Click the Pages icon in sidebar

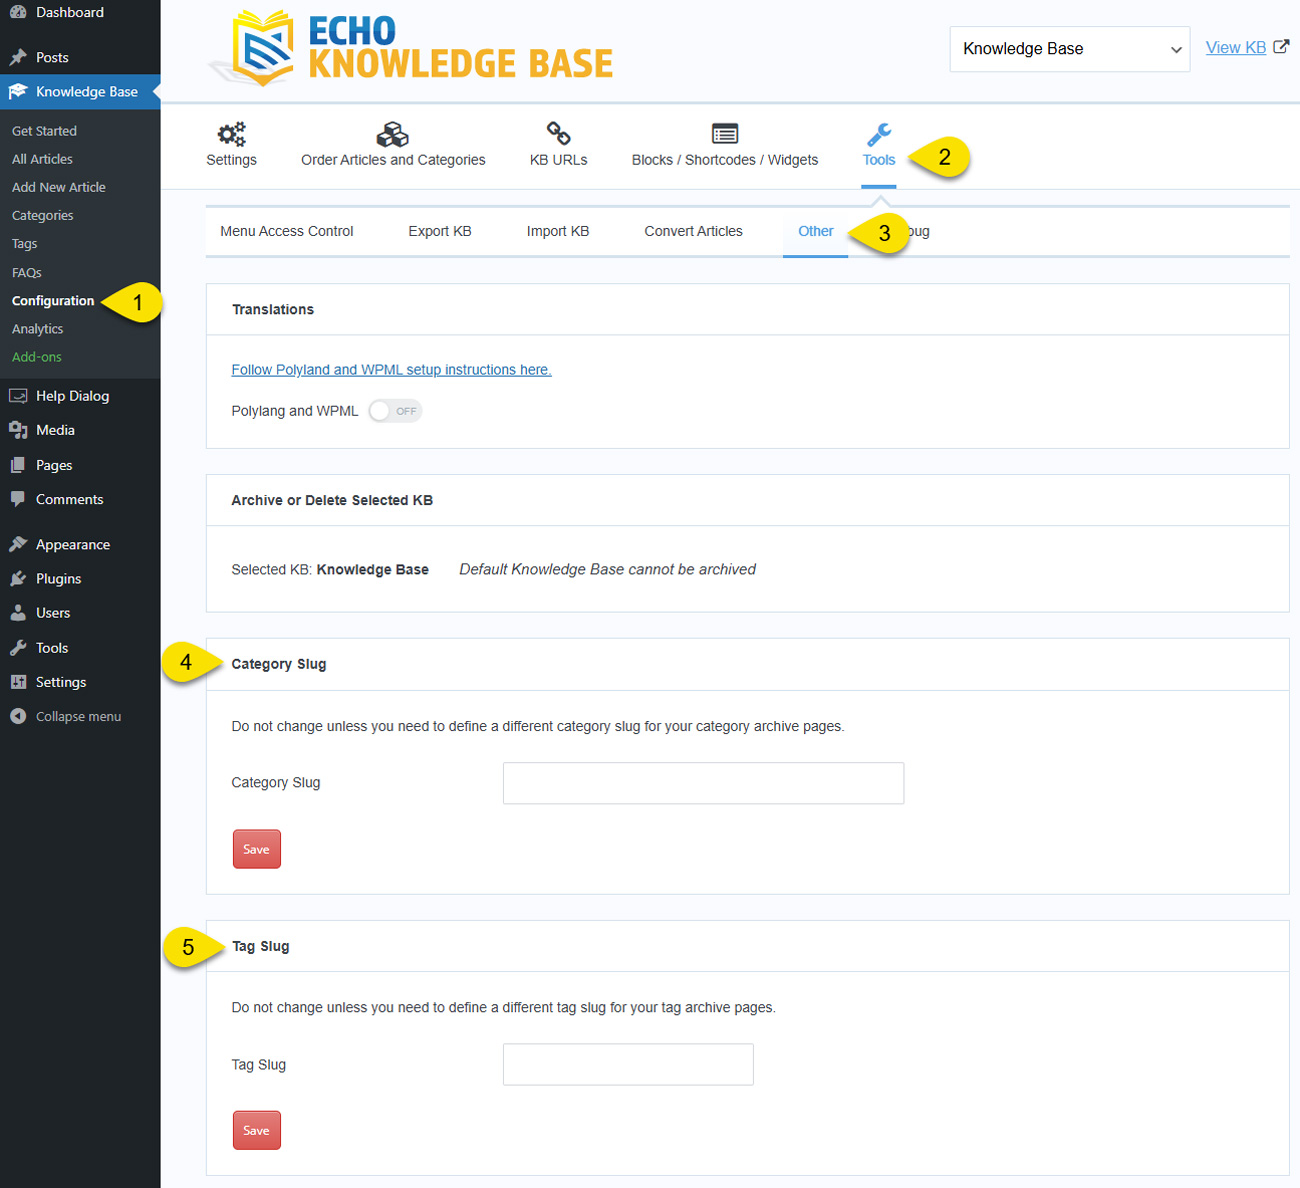[18, 465]
